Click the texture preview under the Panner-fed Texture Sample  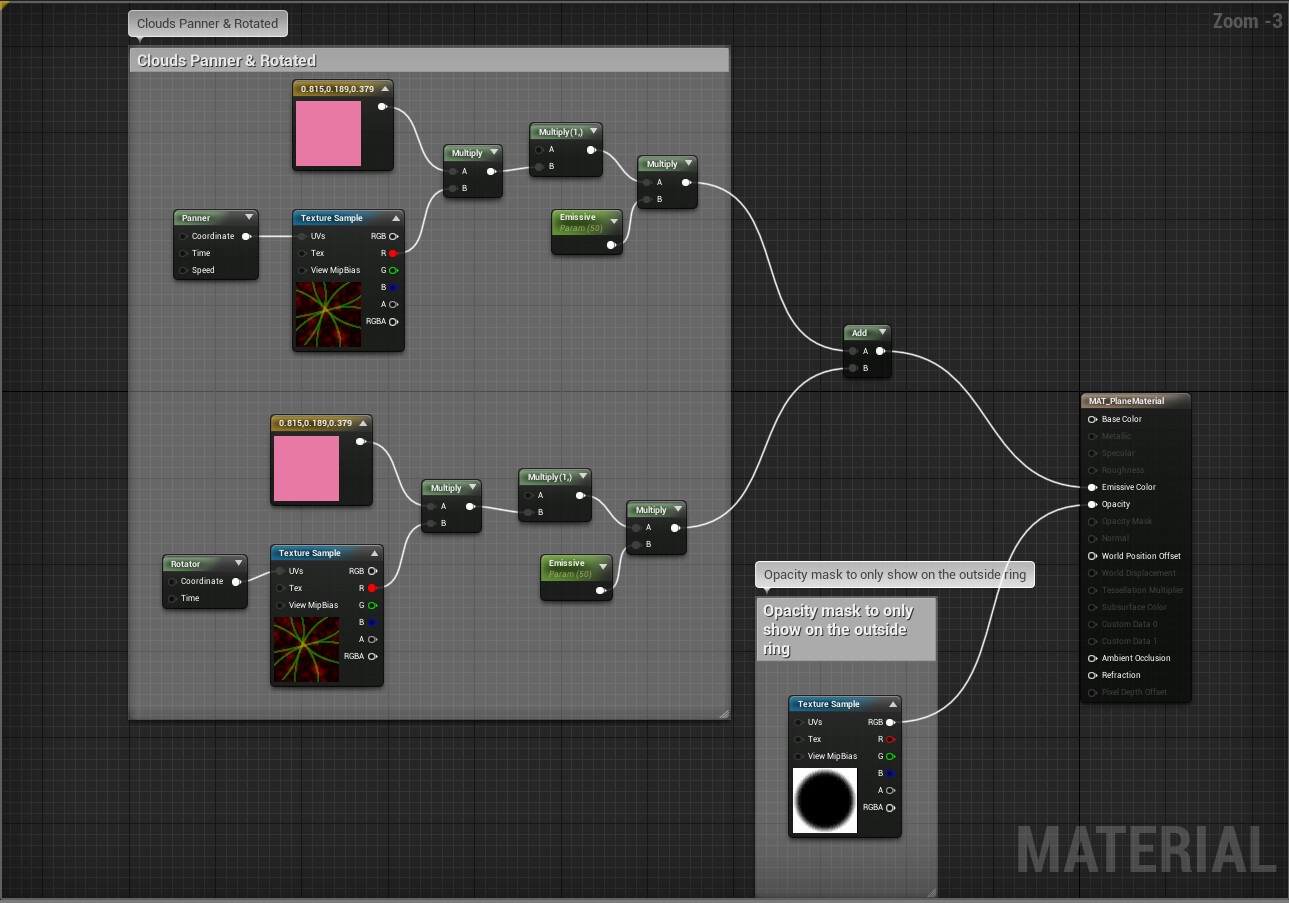[328, 315]
